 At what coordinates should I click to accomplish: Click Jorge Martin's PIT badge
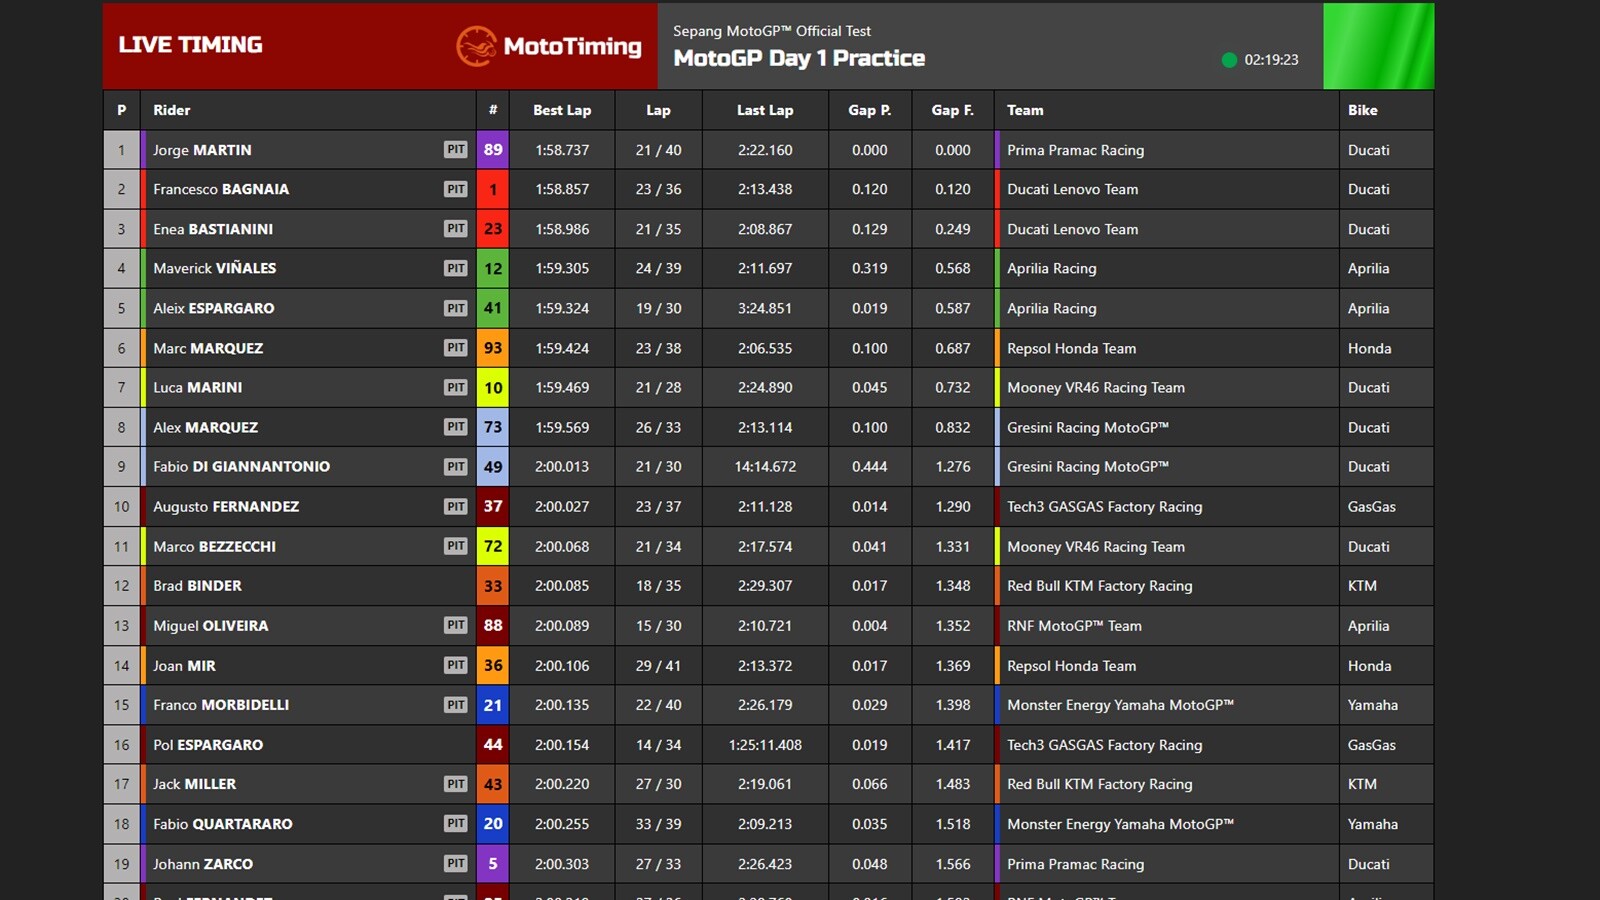tap(456, 150)
